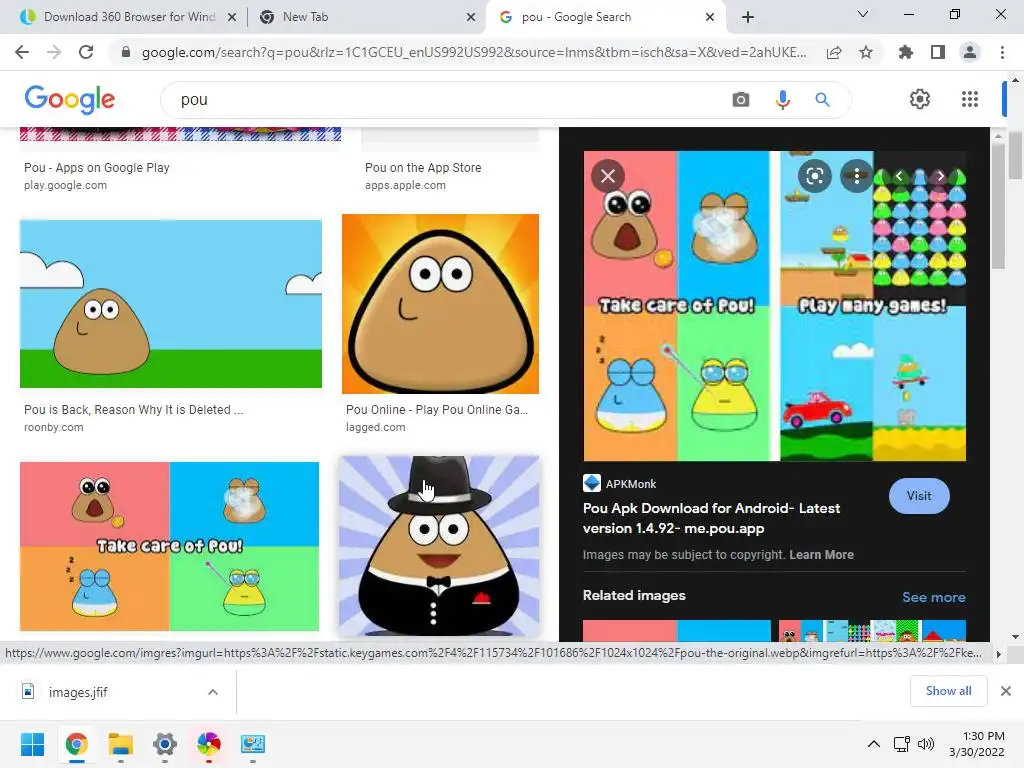This screenshot has height=768, width=1024.
Task: Click the address bar URL
Action: [473, 52]
